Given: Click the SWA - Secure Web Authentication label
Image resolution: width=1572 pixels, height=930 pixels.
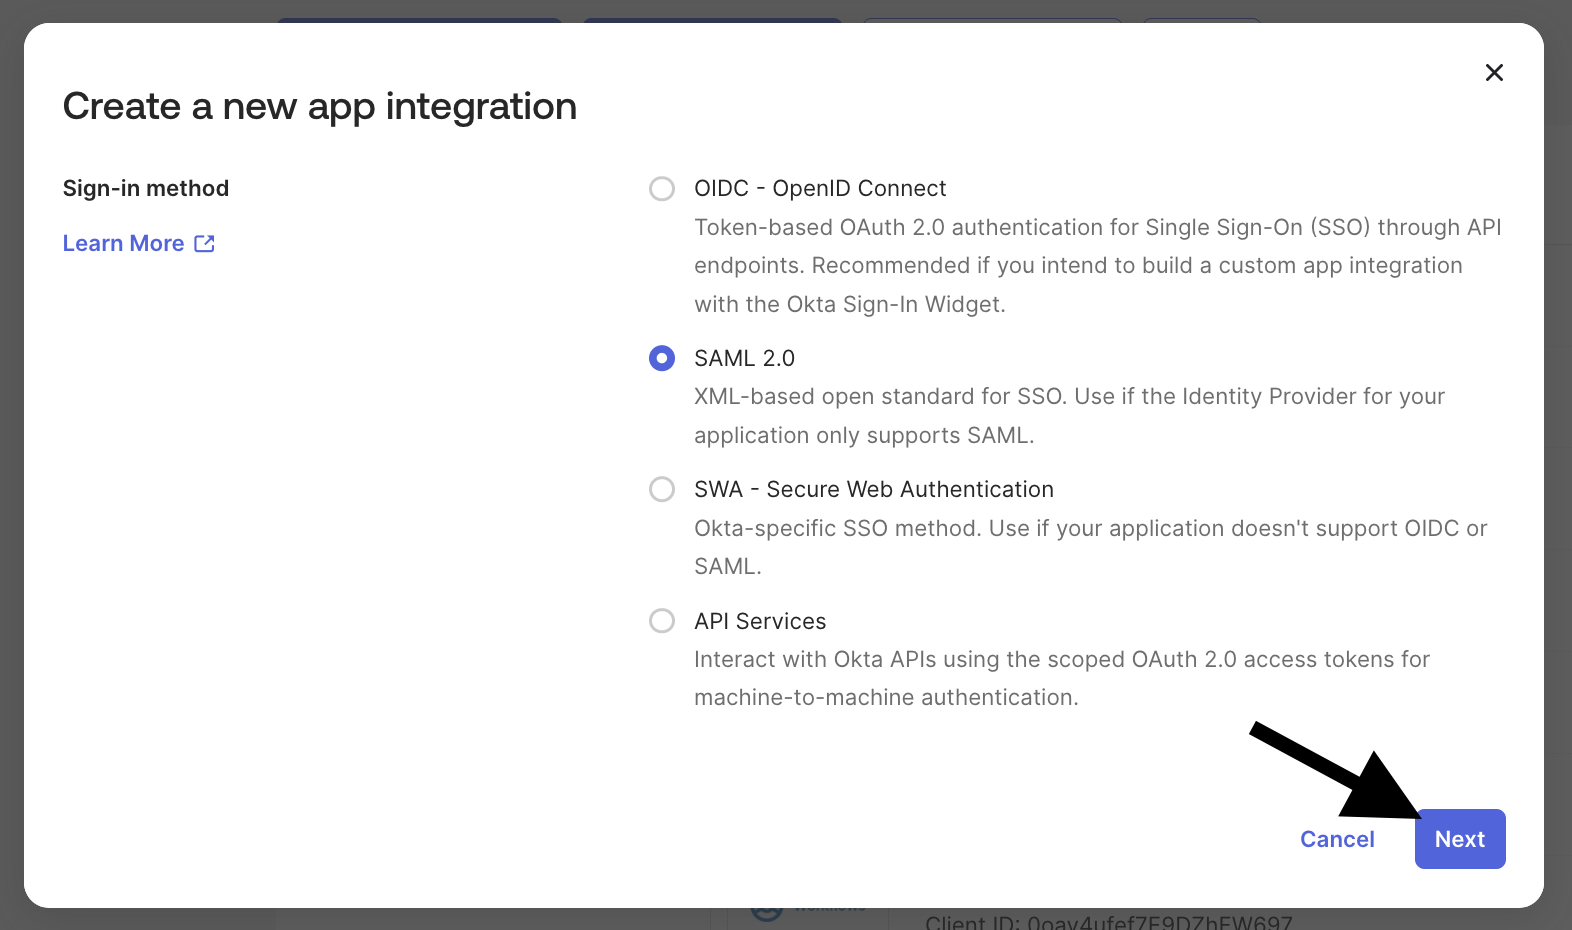Looking at the screenshot, I should point(873,489).
